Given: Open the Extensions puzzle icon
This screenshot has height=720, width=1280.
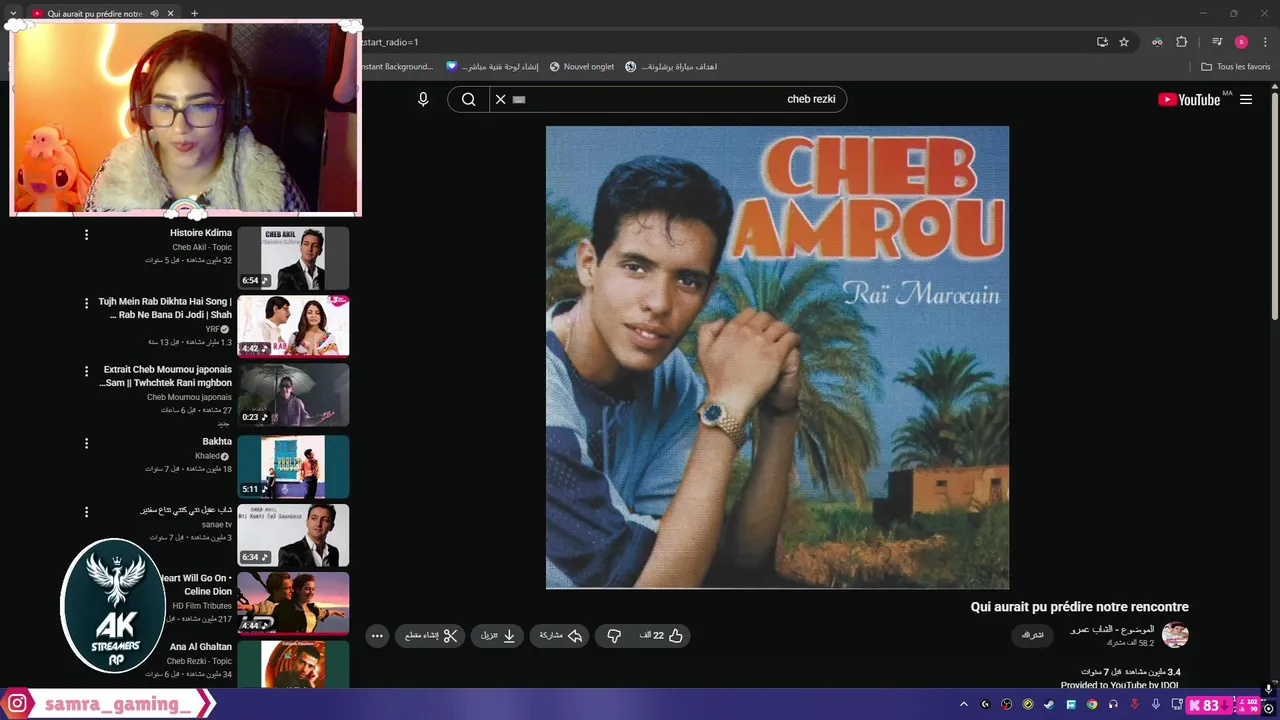Looking at the screenshot, I should 1182,42.
